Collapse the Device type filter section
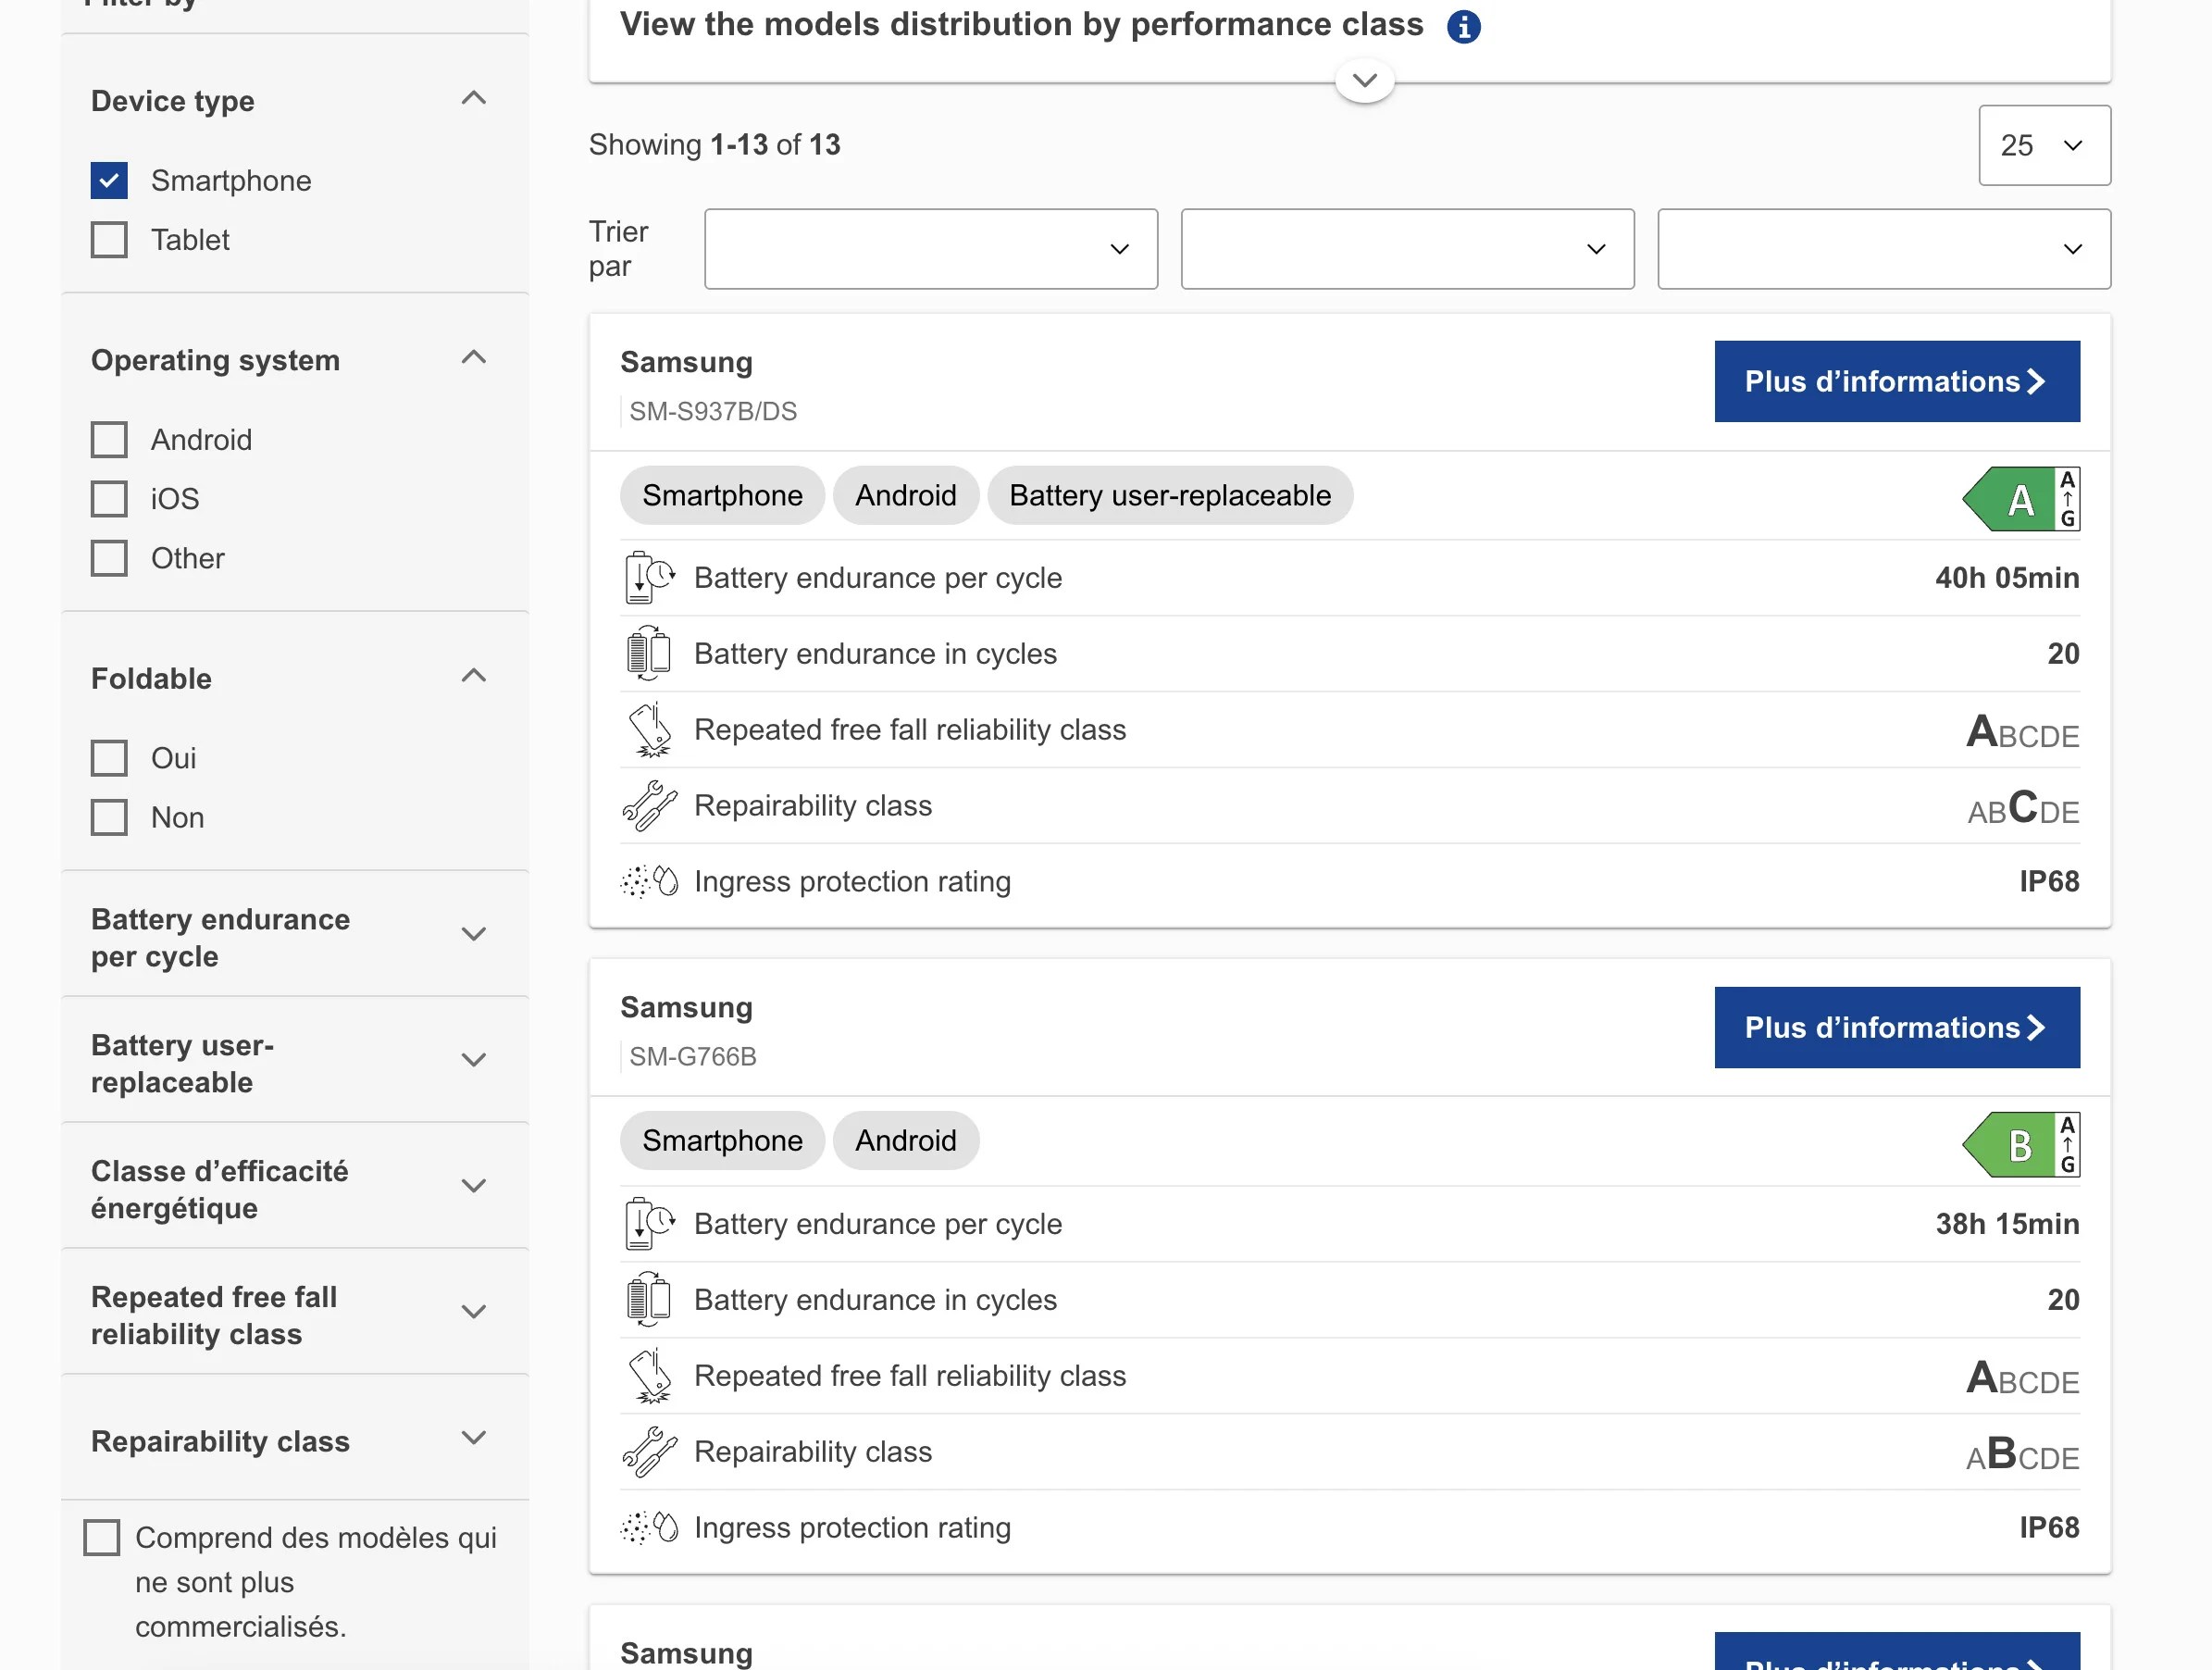This screenshot has width=2212, height=1670. (x=474, y=98)
